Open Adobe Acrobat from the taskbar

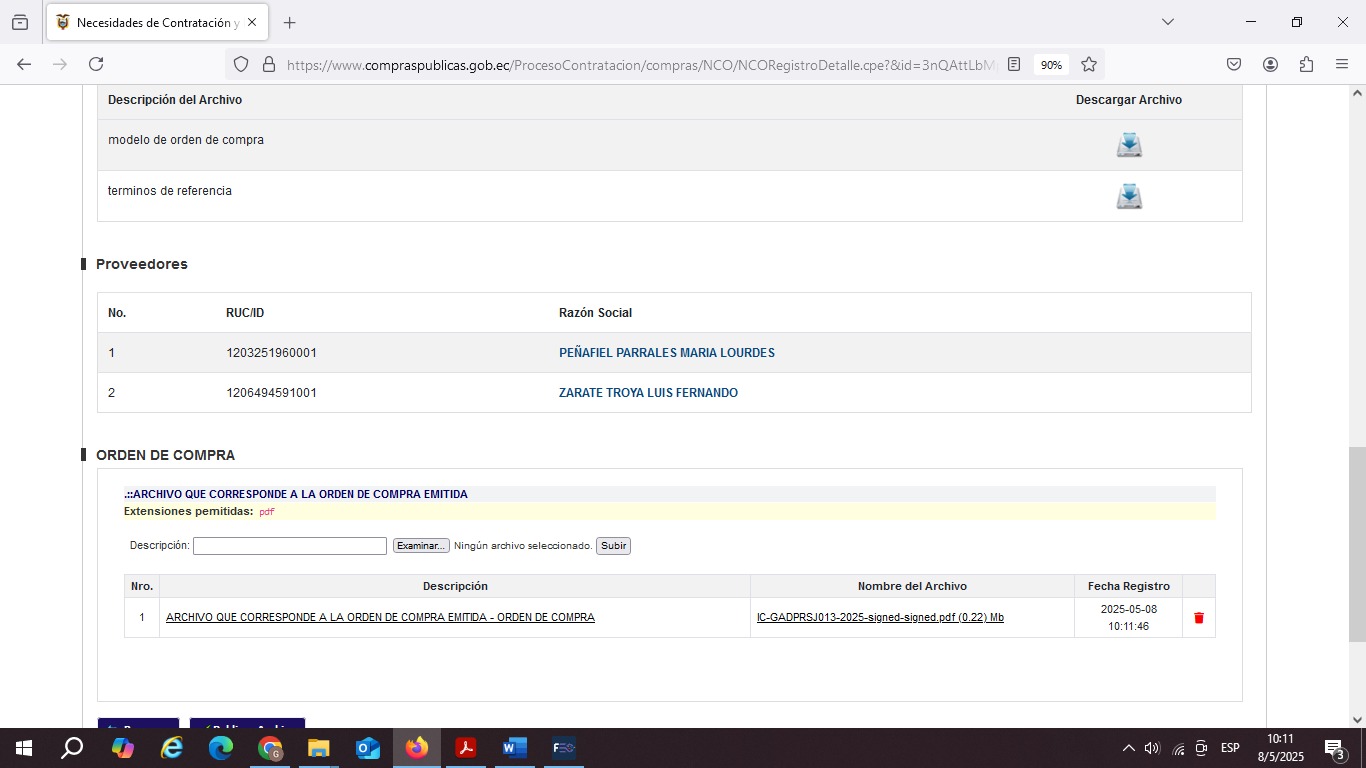point(465,748)
